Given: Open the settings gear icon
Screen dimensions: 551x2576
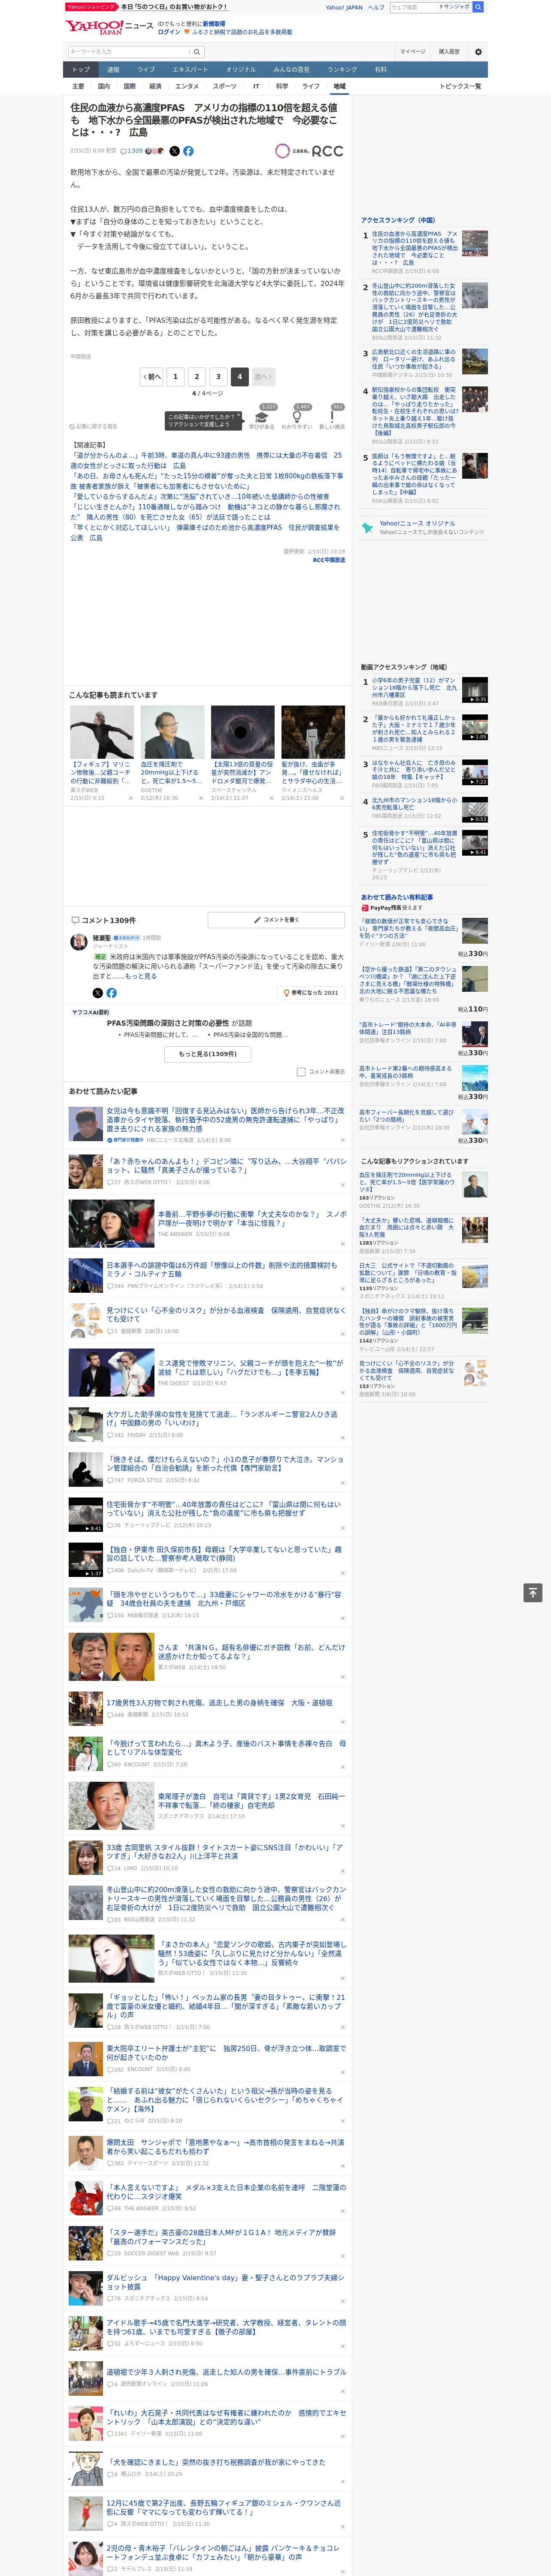Looking at the screenshot, I should pyautogui.click(x=478, y=52).
